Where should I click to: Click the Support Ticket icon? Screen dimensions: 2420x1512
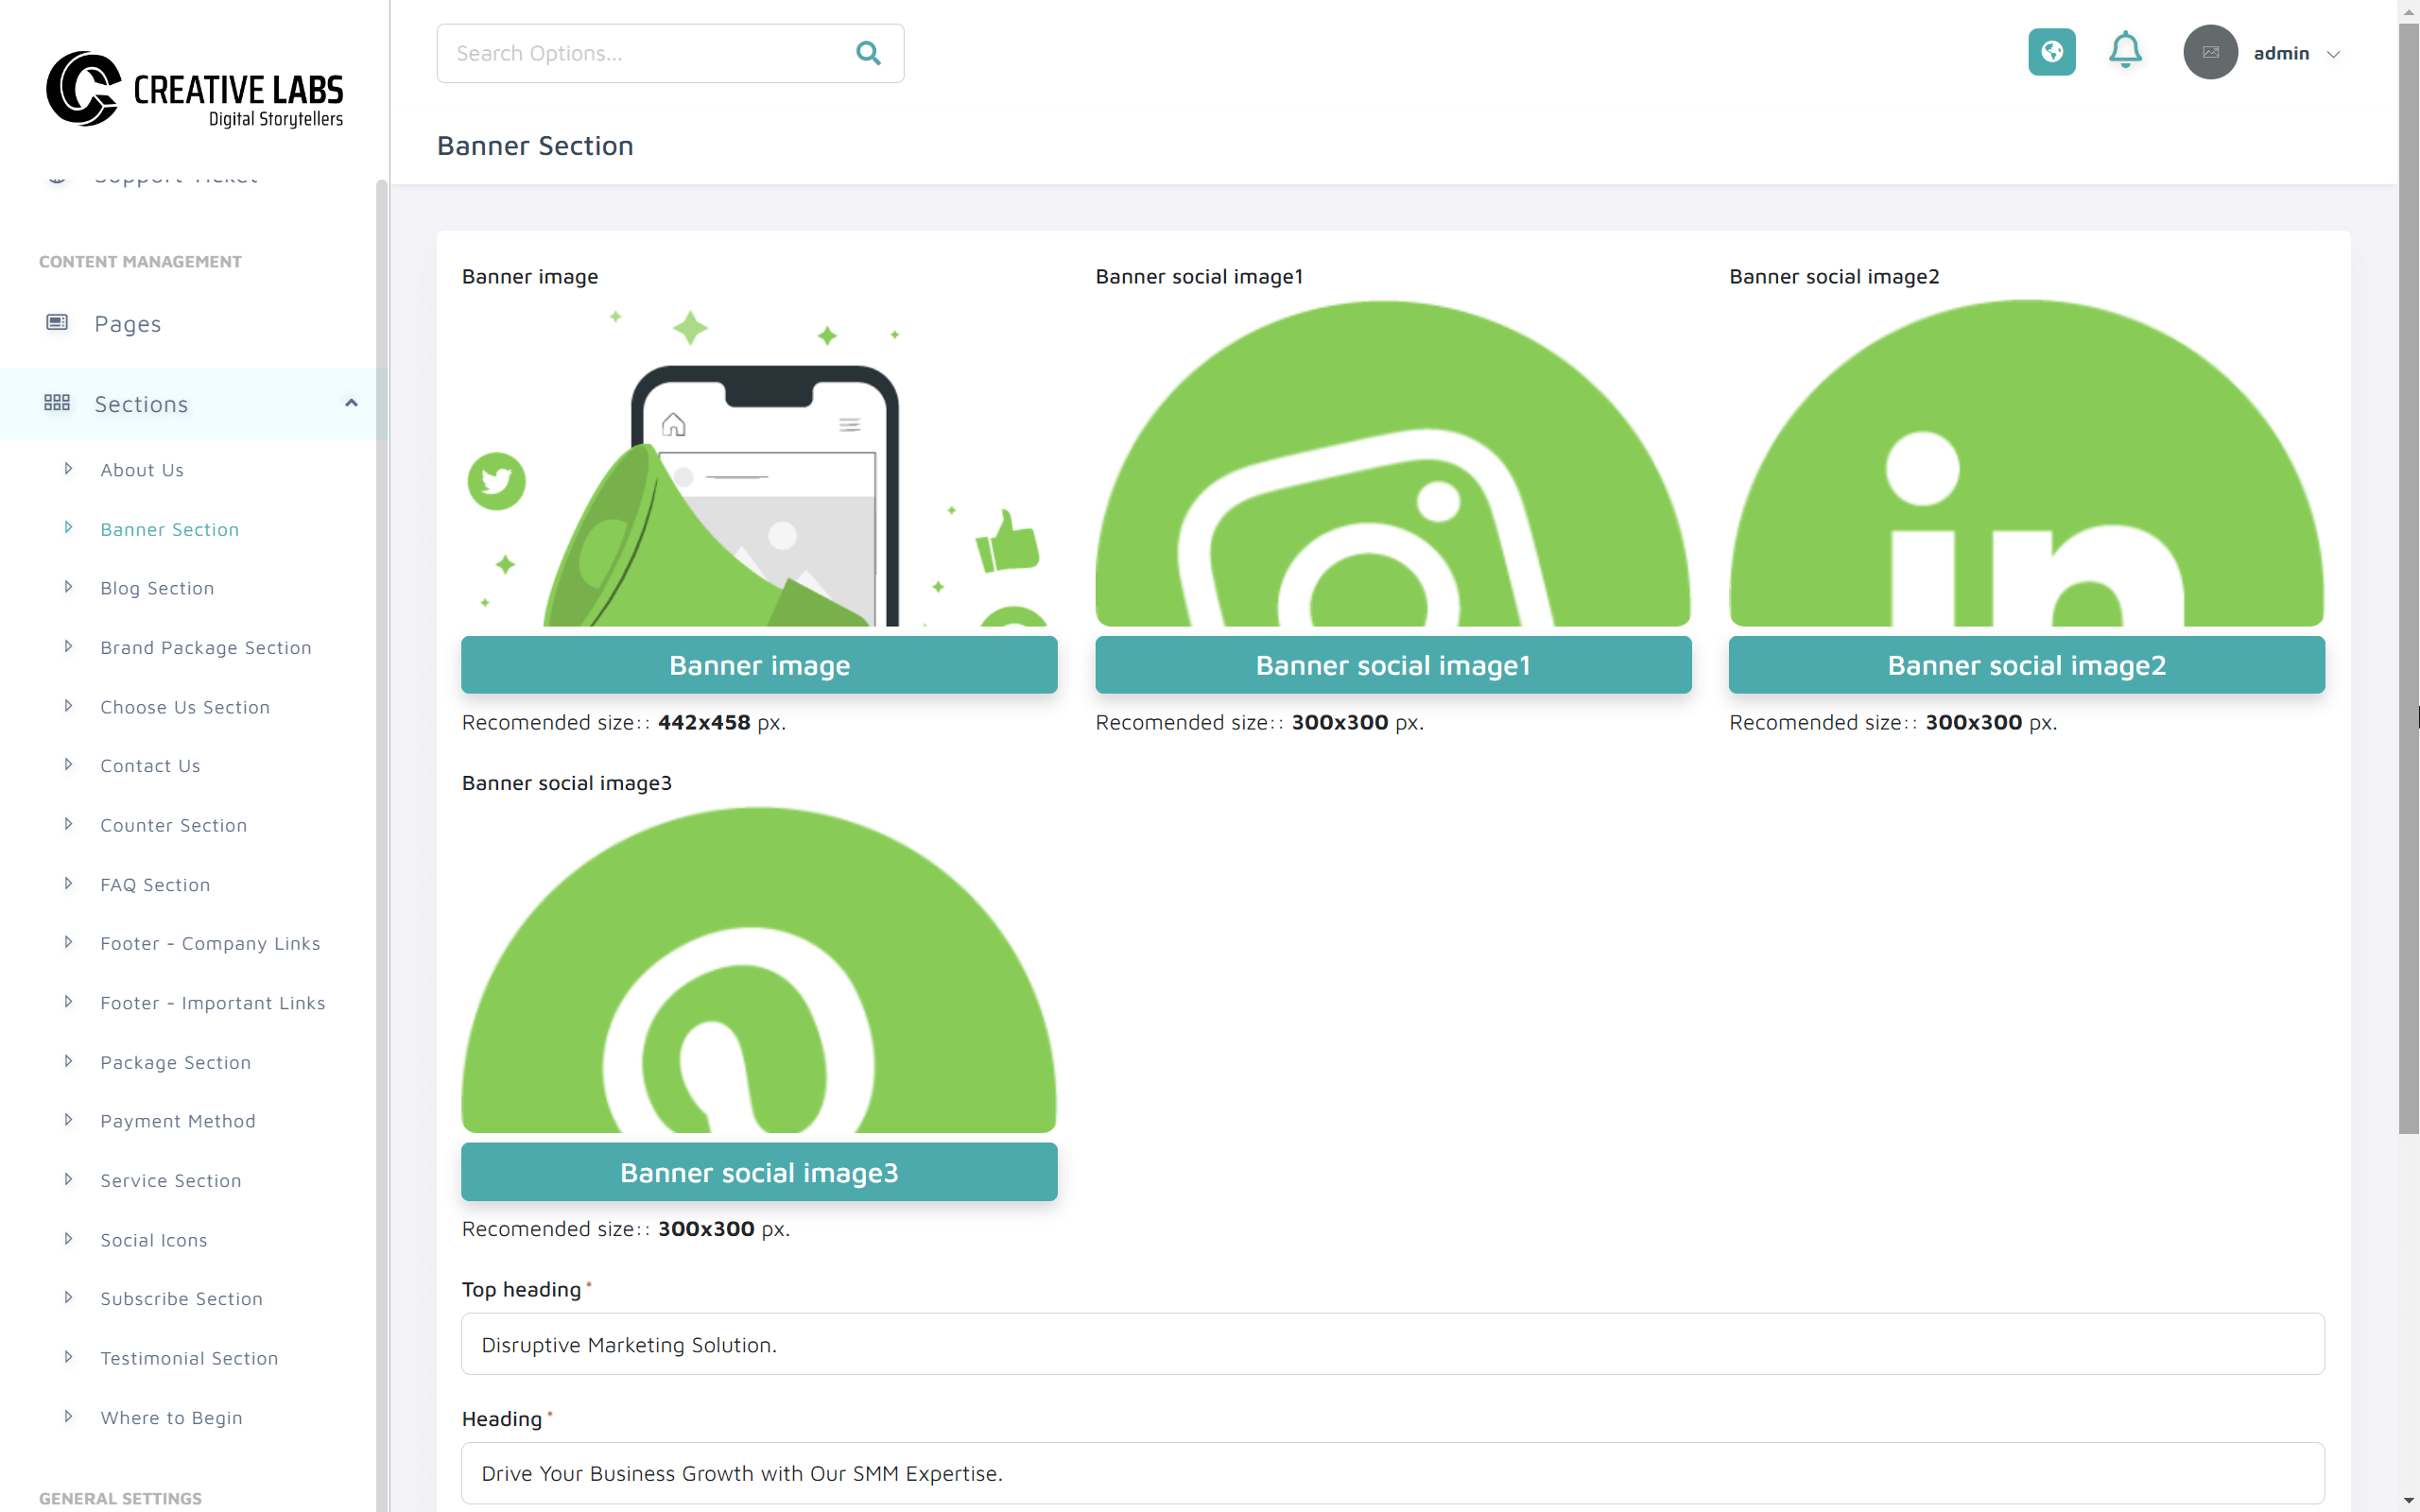coord(57,177)
